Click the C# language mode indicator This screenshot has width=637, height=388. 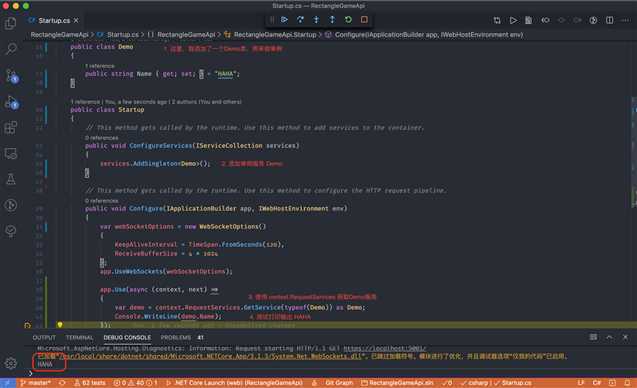point(597,383)
